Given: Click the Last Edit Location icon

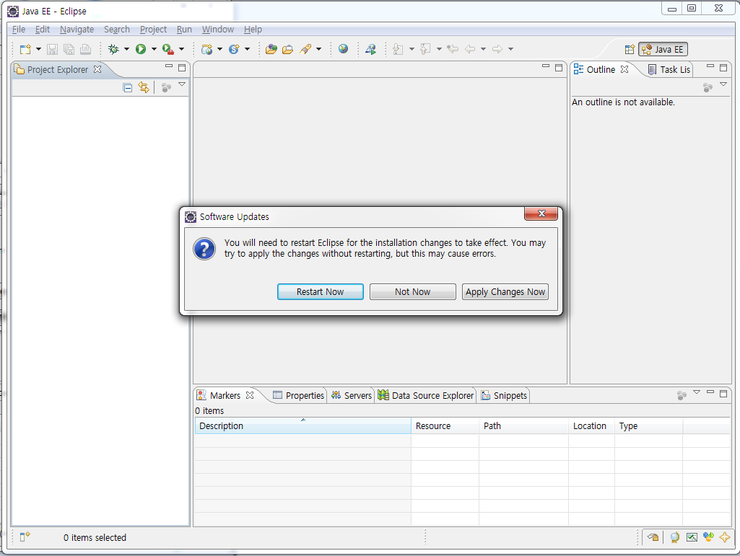Looking at the screenshot, I should [x=453, y=49].
